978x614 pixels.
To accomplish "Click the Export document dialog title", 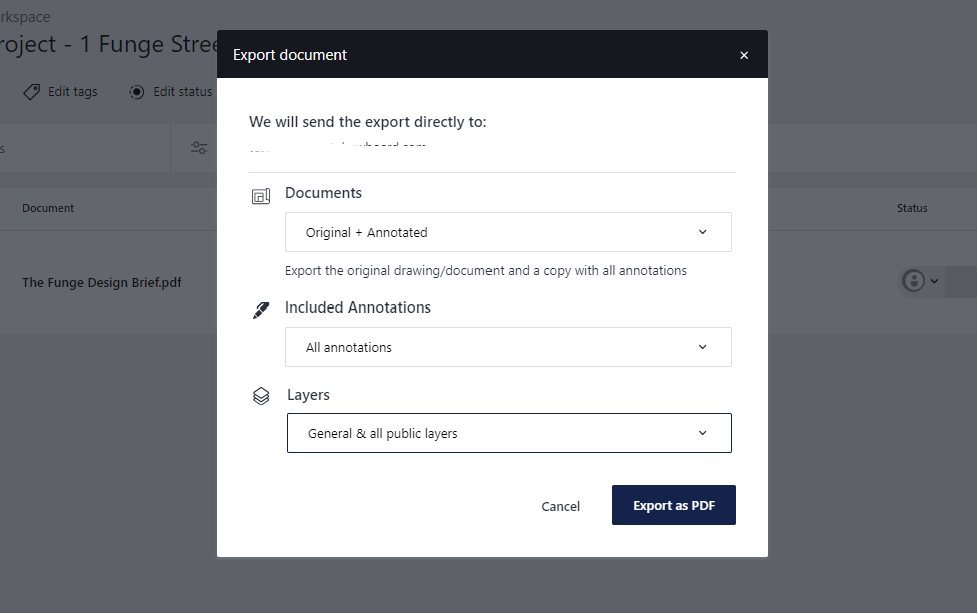I will point(289,55).
